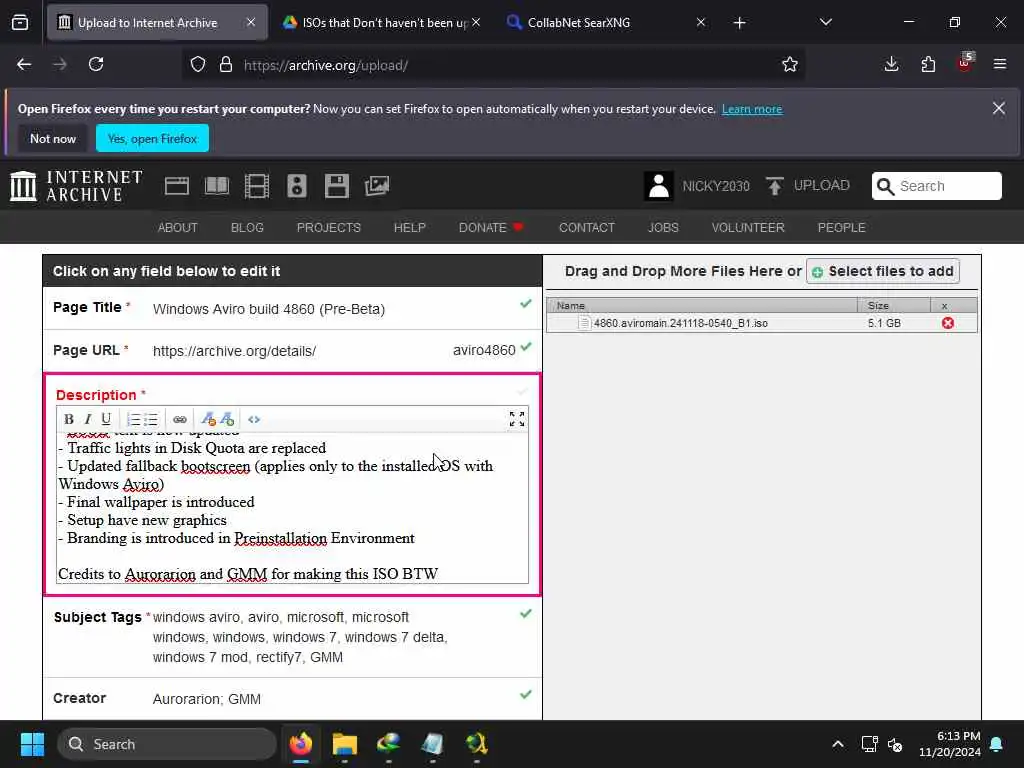
Task: Open the Internet Archive Audio section icon
Action: pos(296,186)
